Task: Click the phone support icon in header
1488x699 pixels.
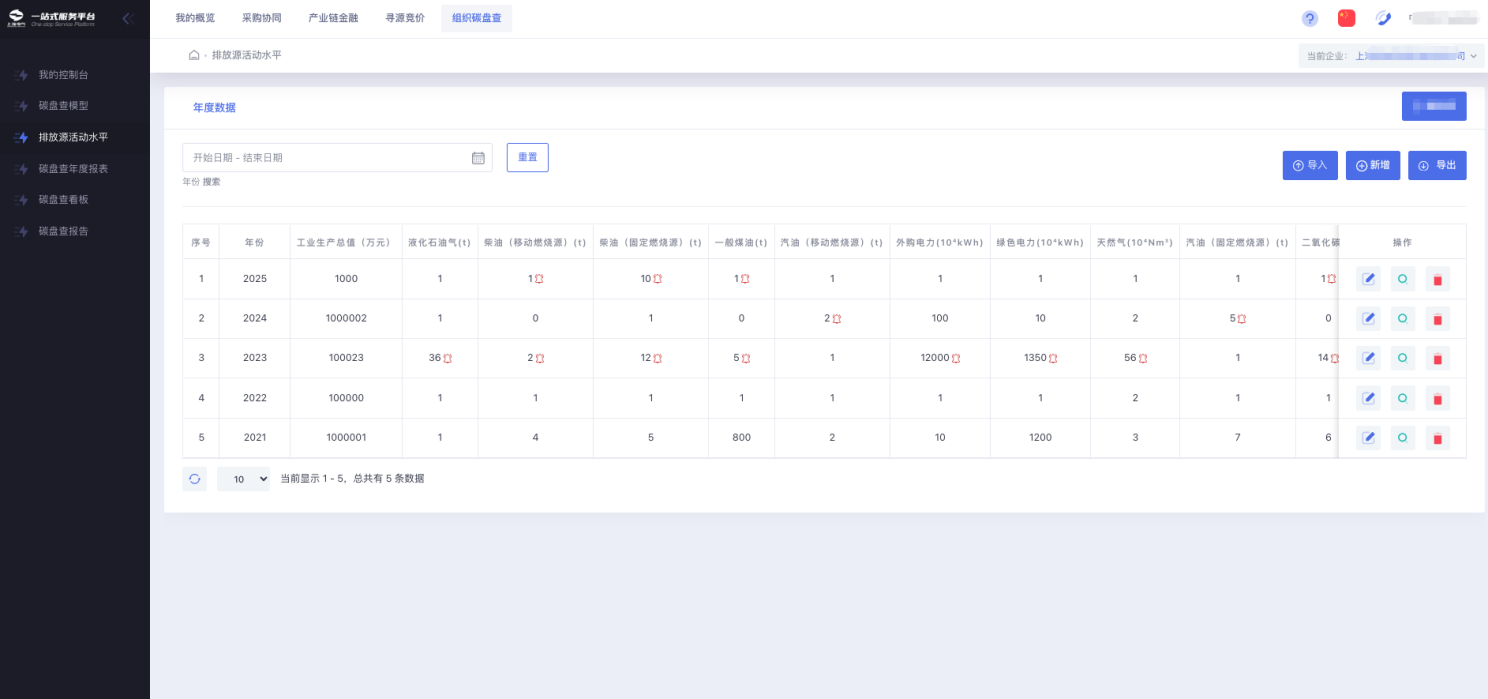Action: coord(1383,18)
